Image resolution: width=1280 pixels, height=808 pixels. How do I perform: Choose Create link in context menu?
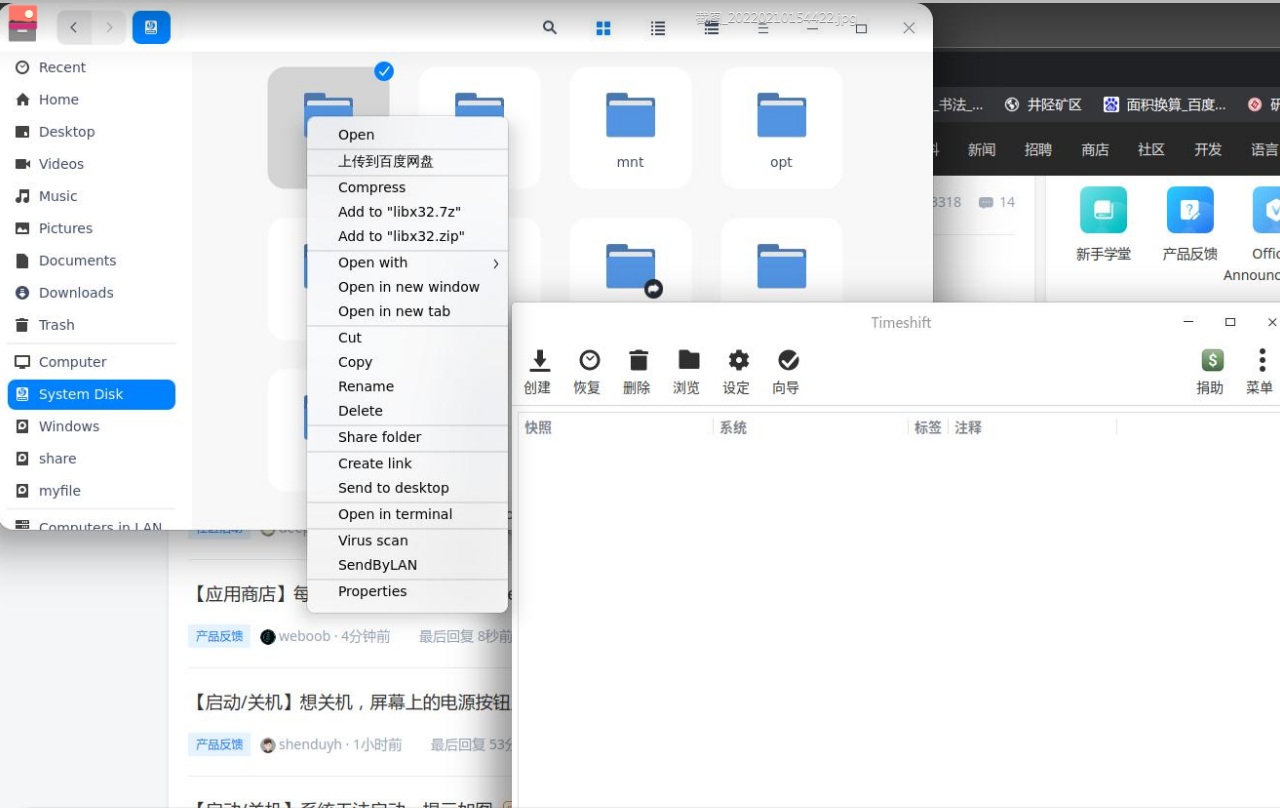click(407, 463)
